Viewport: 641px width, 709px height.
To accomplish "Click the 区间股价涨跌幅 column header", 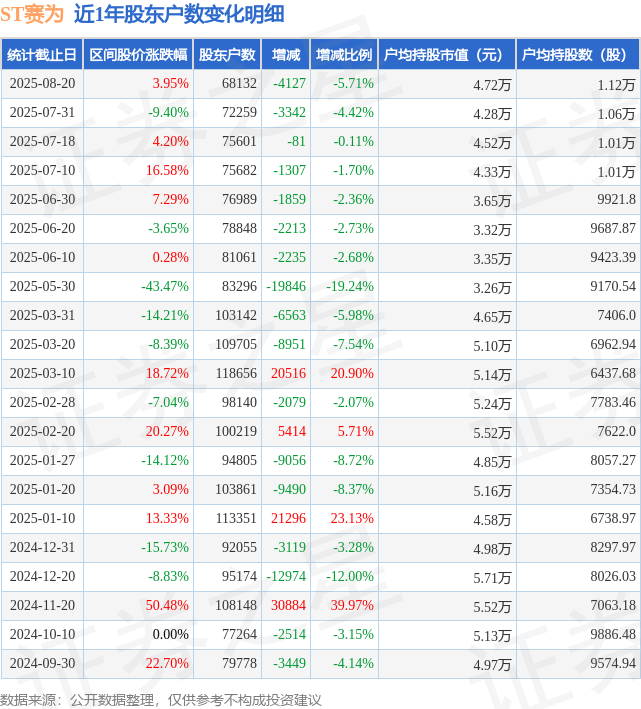I will pos(137,55).
